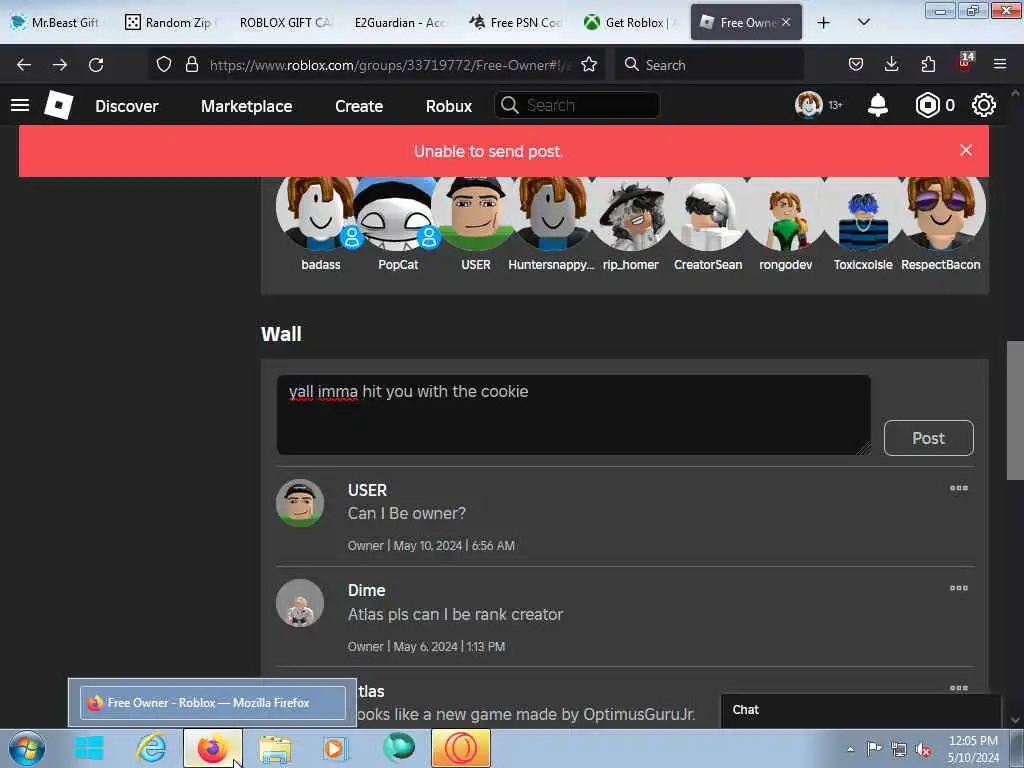Image resolution: width=1024 pixels, height=768 pixels.
Task: Open Firefox application hamburger menu
Action: (1000, 64)
